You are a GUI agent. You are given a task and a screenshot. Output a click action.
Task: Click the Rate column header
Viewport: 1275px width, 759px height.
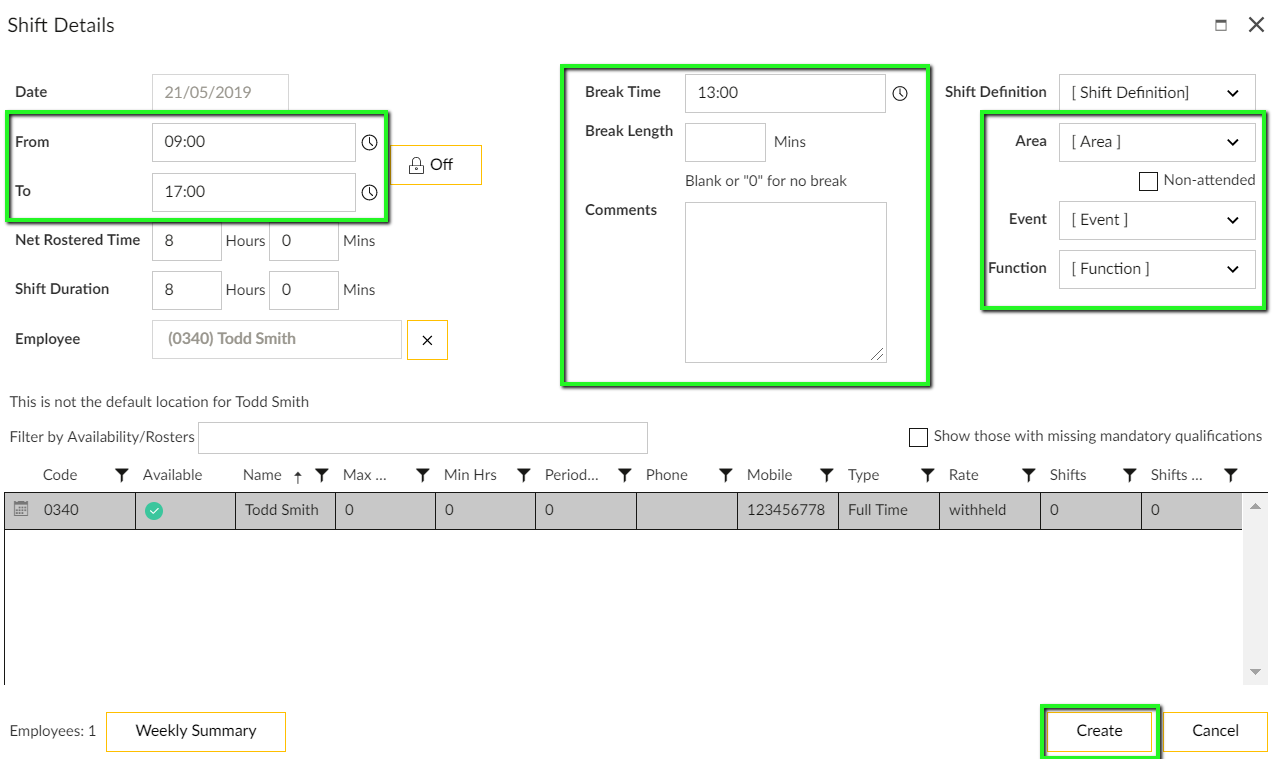[964, 475]
